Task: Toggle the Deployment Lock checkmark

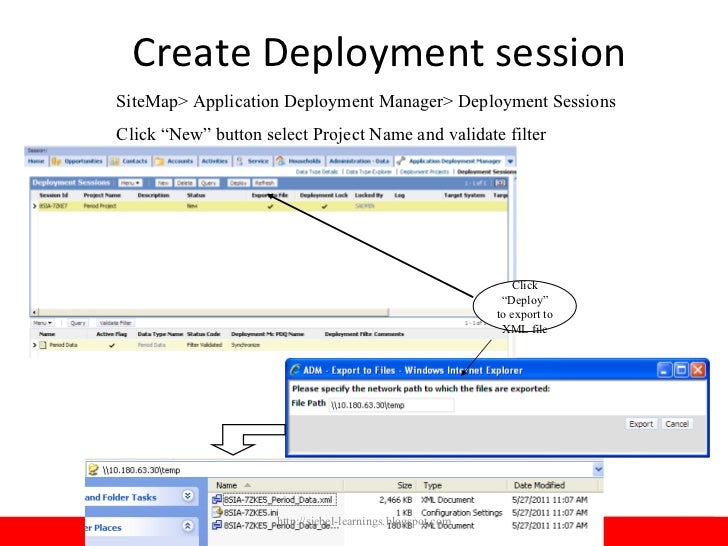Action: (324, 207)
